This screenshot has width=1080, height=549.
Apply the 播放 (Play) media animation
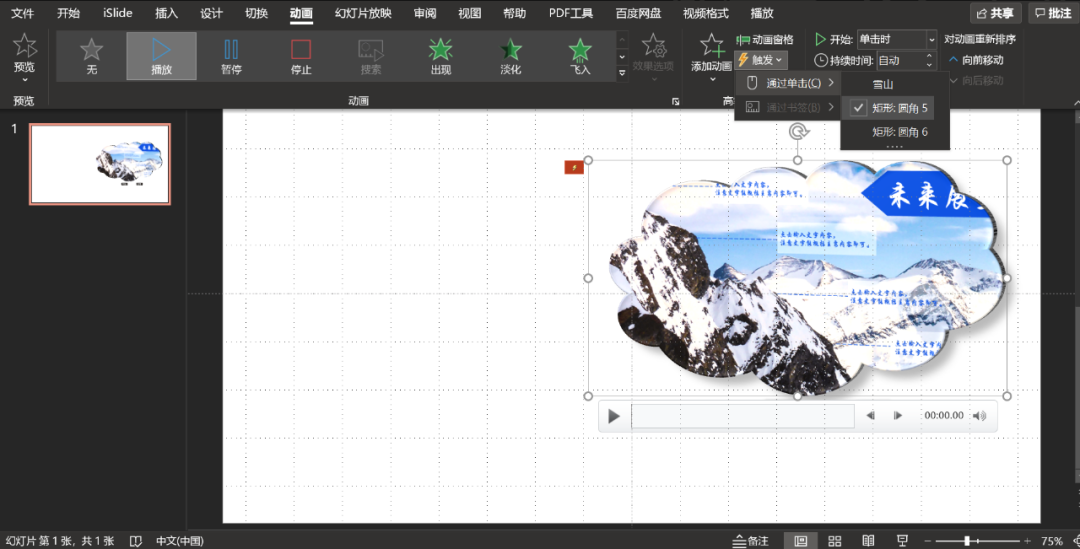tap(161, 56)
